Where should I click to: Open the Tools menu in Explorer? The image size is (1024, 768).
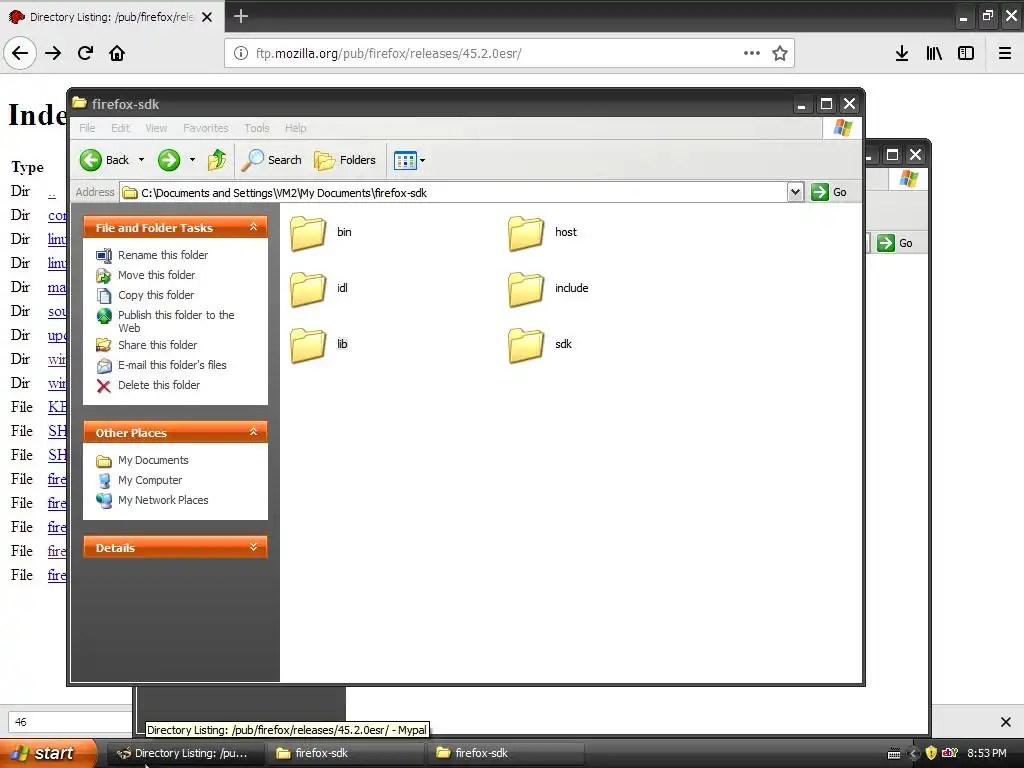pos(257,128)
